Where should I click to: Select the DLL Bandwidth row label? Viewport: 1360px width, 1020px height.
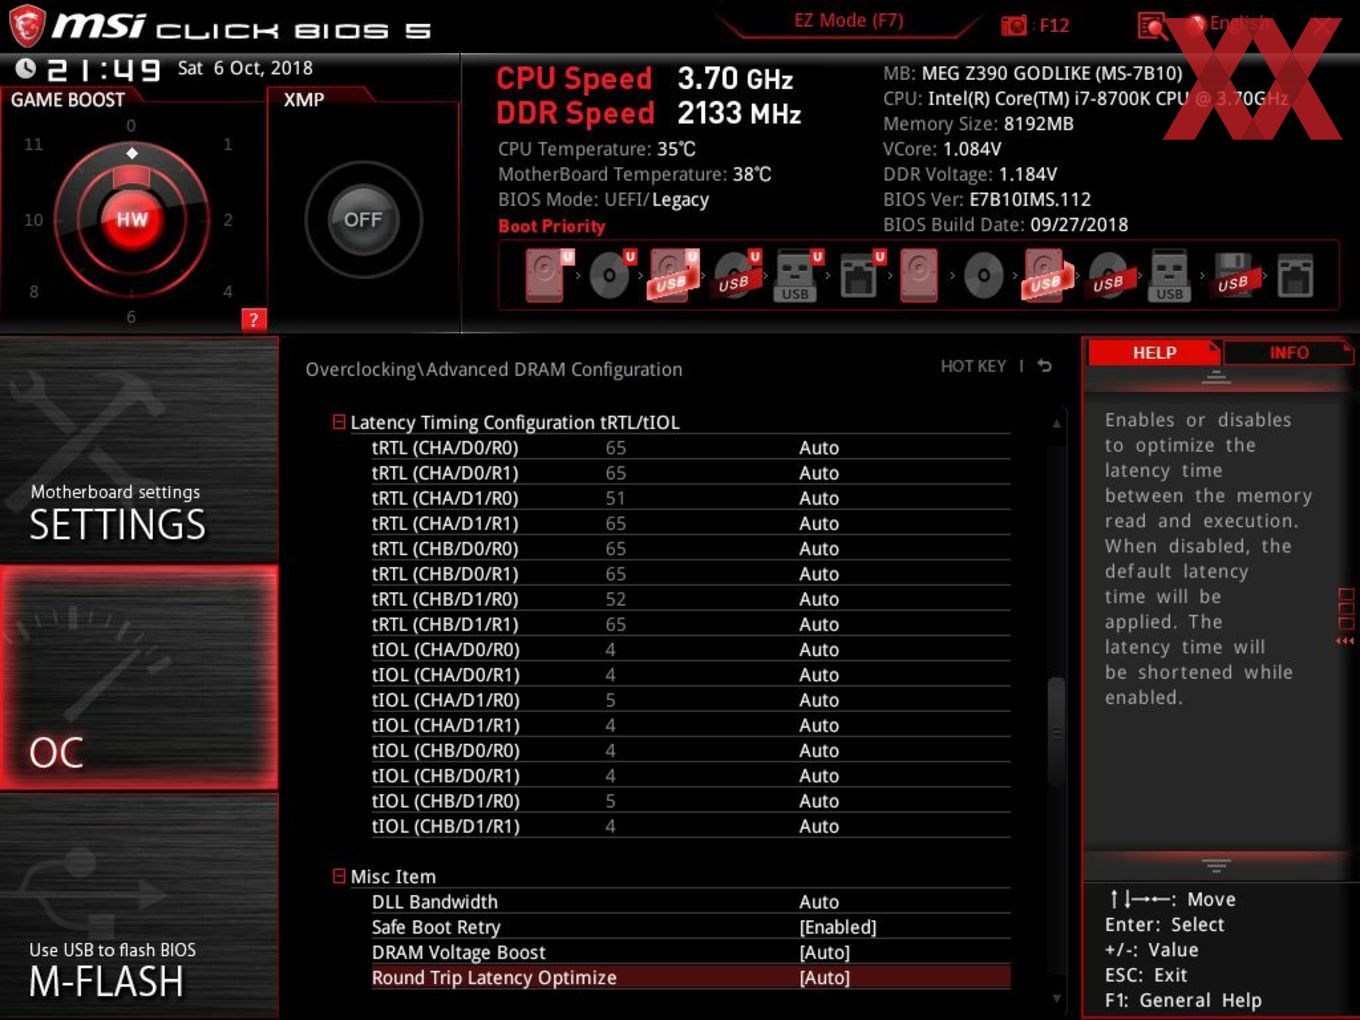(435, 902)
